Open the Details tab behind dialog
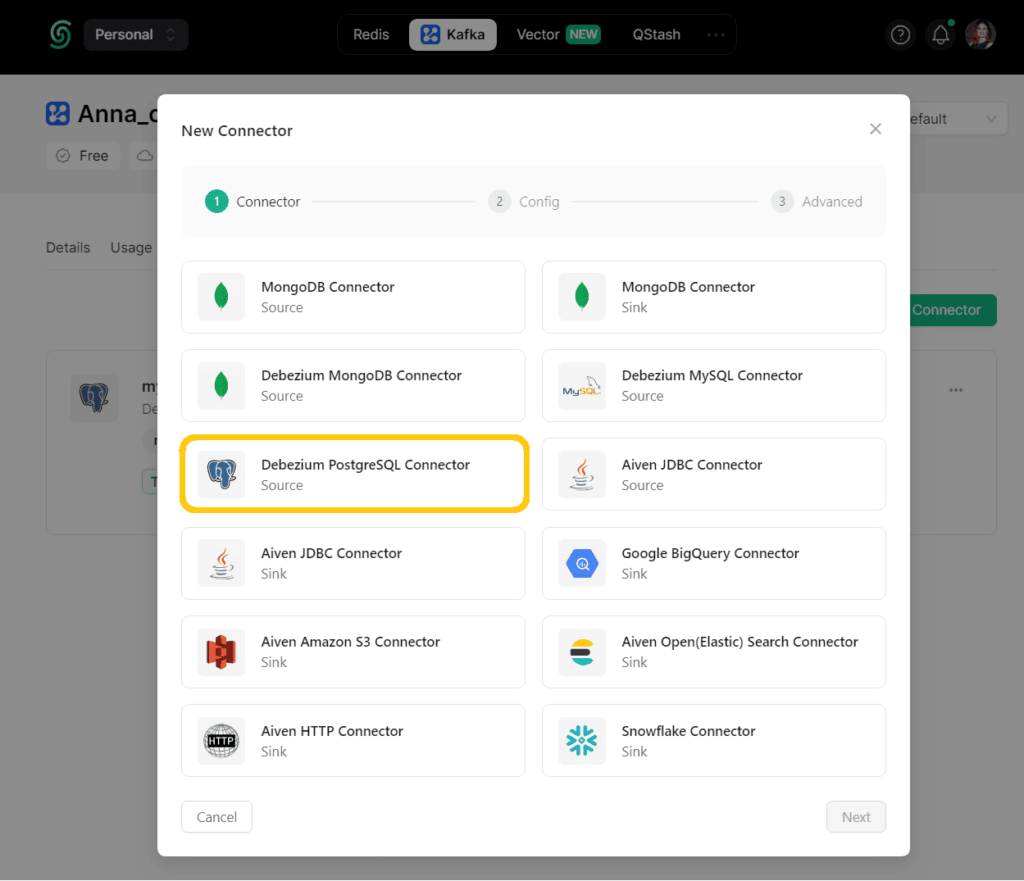This screenshot has width=1024, height=881. point(68,248)
